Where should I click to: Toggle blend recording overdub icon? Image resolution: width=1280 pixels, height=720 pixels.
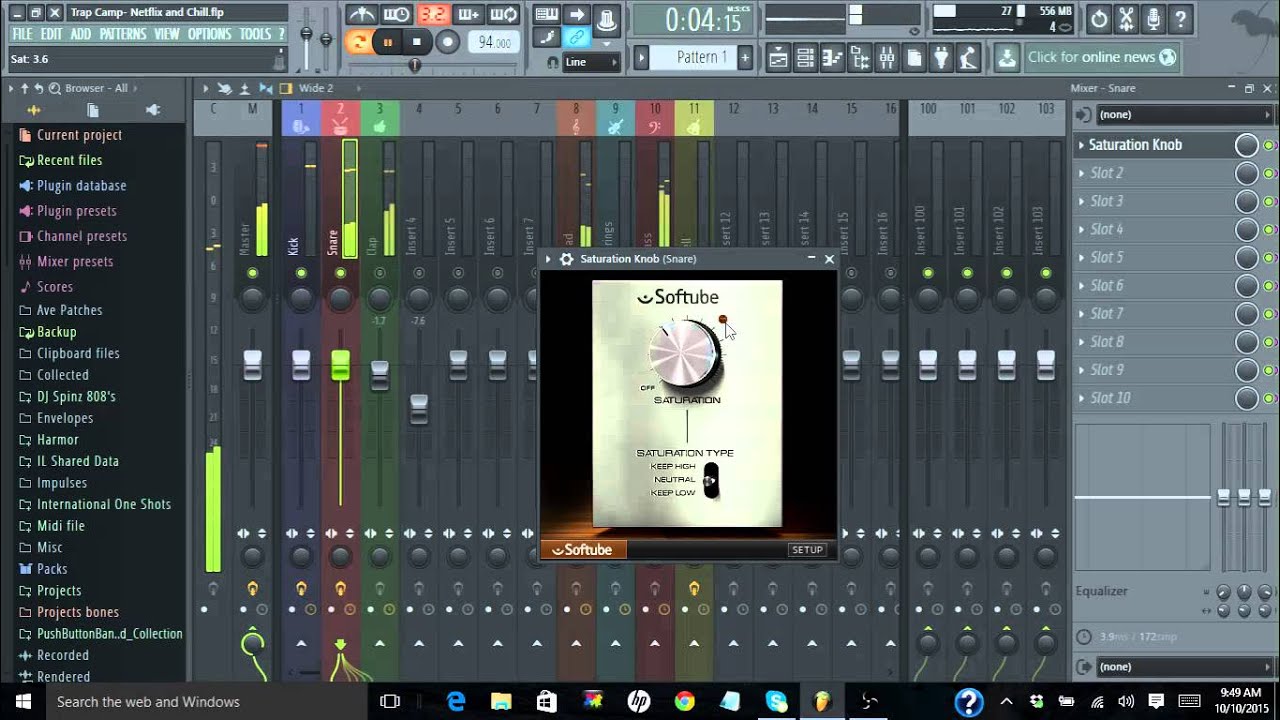click(468, 14)
